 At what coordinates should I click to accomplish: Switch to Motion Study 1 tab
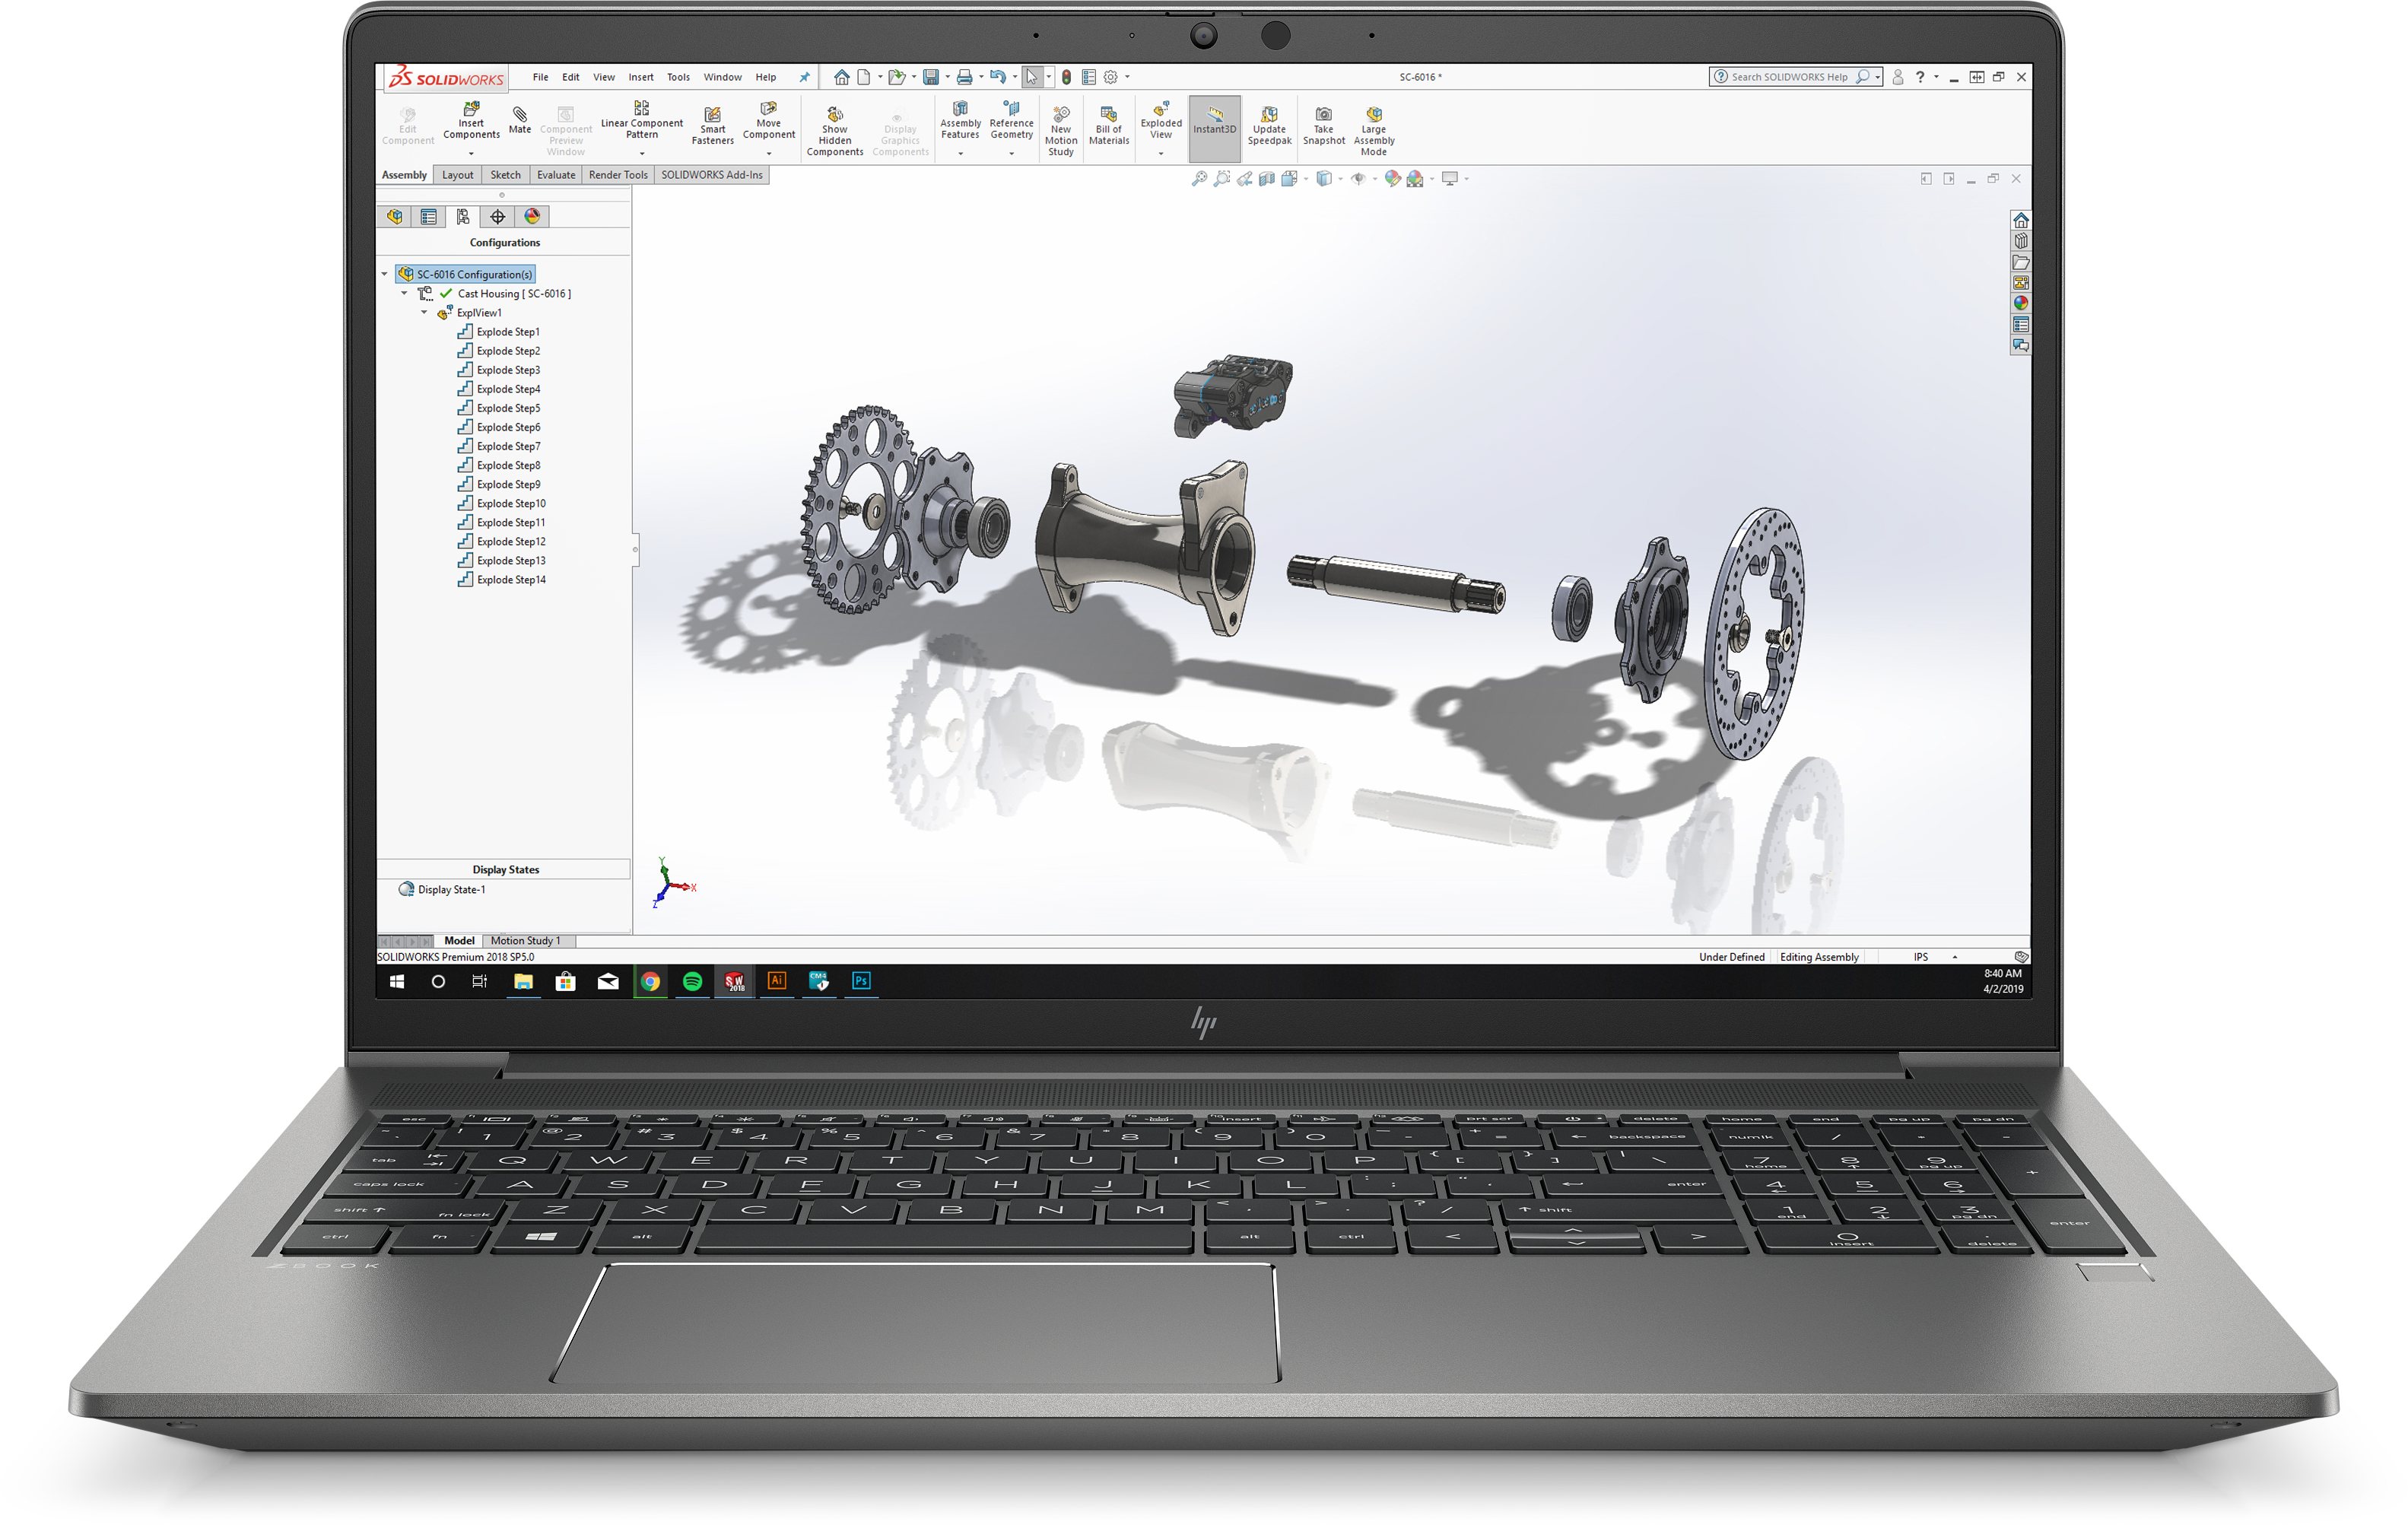coord(525,941)
